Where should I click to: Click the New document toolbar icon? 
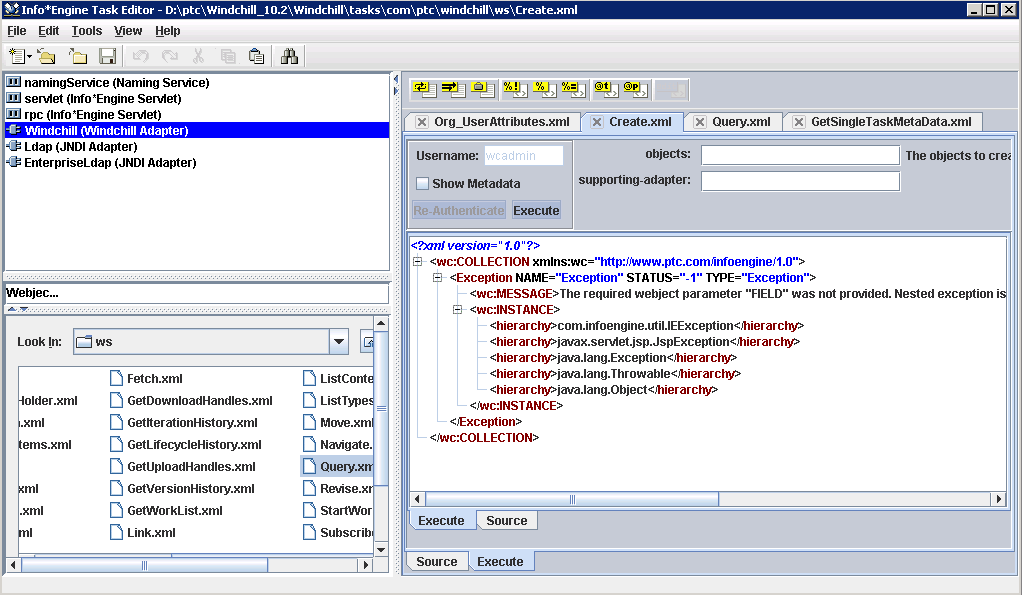[x=16, y=57]
